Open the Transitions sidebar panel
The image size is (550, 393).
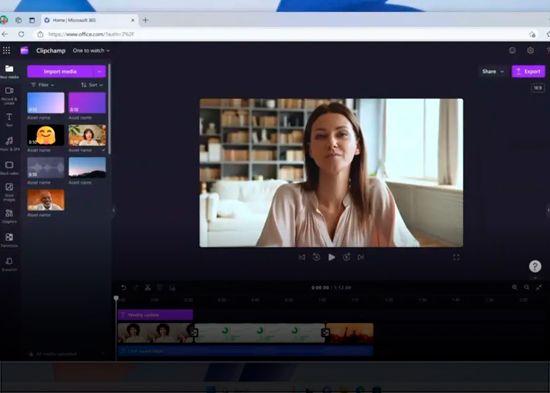point(9,240)
